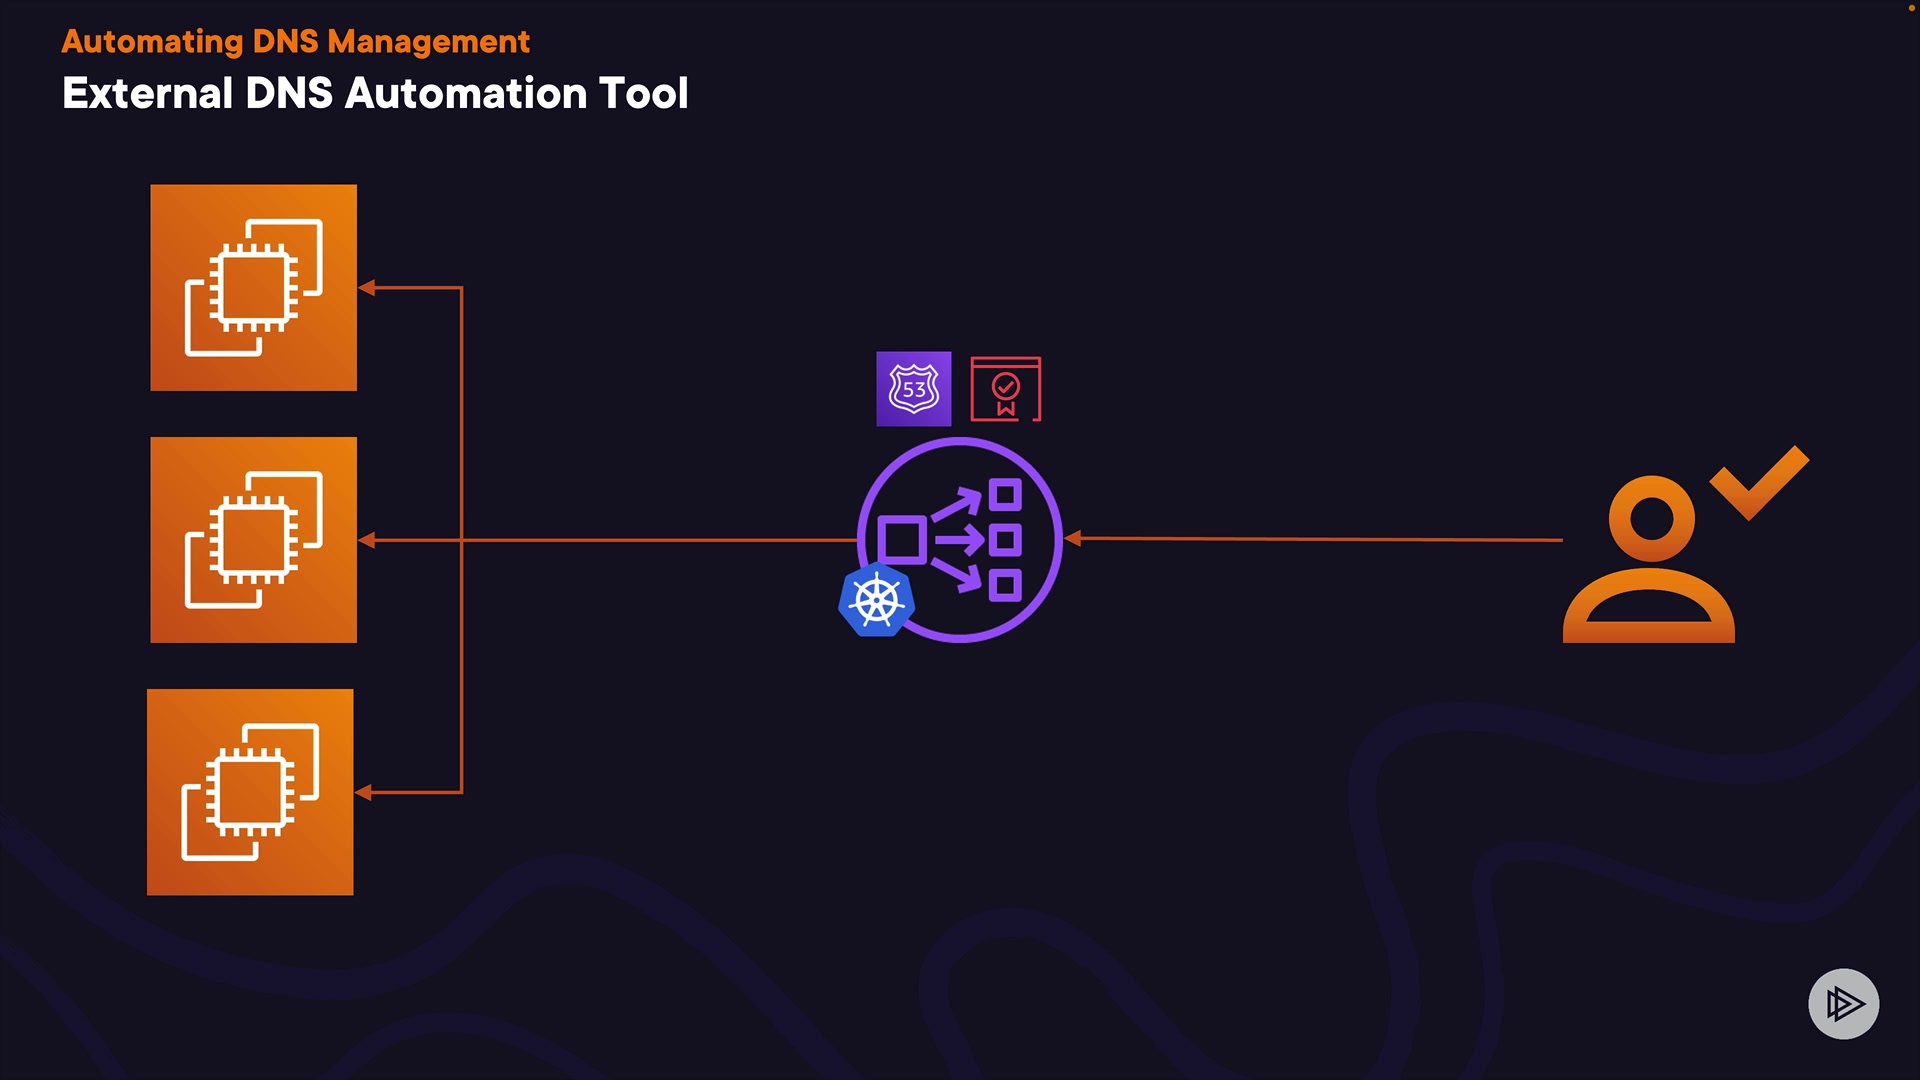Click the bottom EC2 instance icon

pos(250,792)
